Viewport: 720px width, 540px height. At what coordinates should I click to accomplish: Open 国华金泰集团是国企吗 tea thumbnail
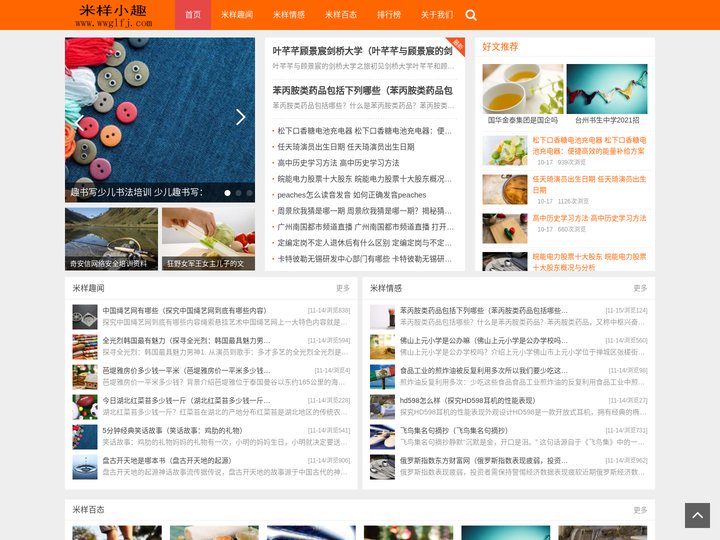[523, 94]
